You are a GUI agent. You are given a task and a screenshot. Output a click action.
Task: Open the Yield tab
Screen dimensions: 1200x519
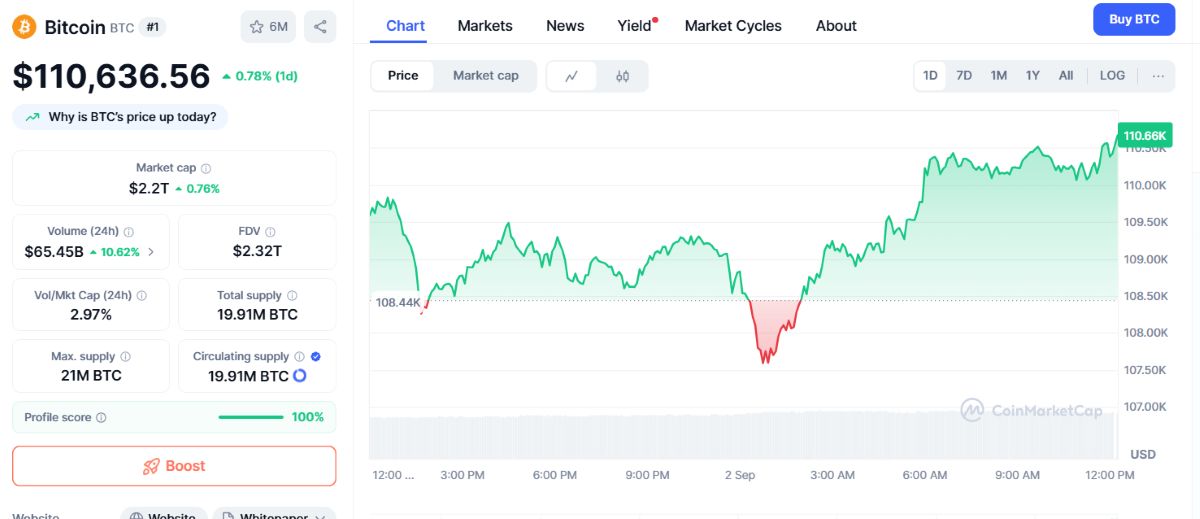click(634, 26)
